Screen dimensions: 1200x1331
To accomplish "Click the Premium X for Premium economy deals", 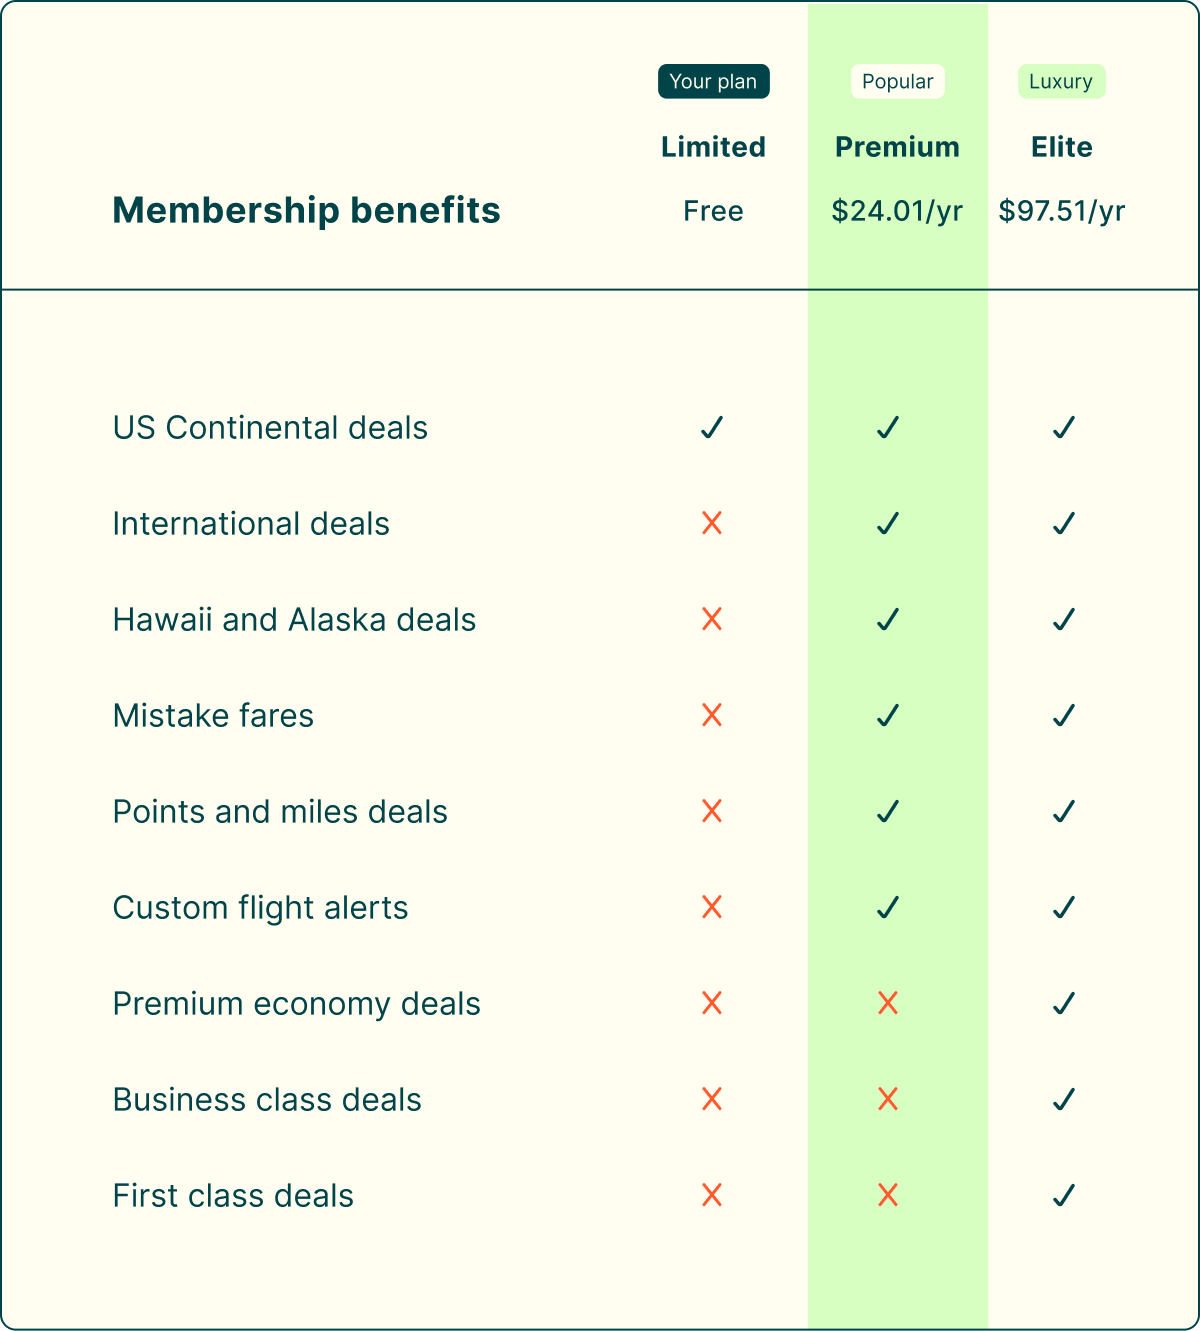I will click(x=888, y=1003).
